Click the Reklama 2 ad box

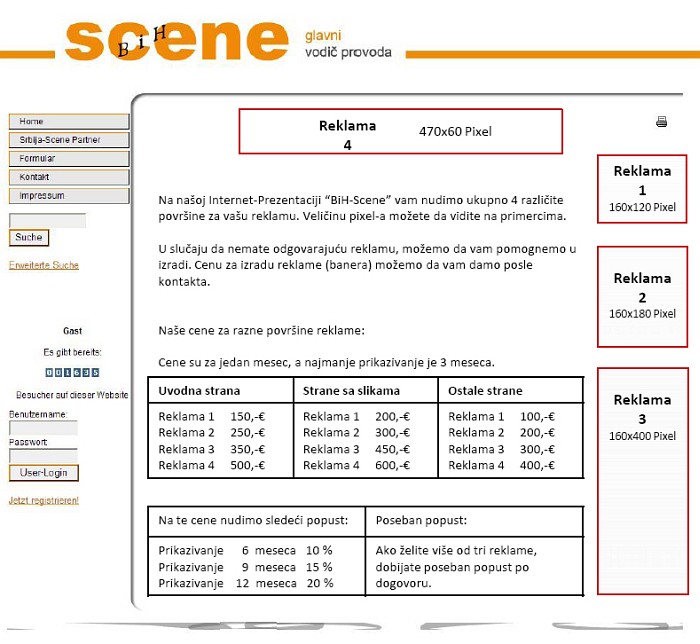pyautogui.click(x=642, y=296)
